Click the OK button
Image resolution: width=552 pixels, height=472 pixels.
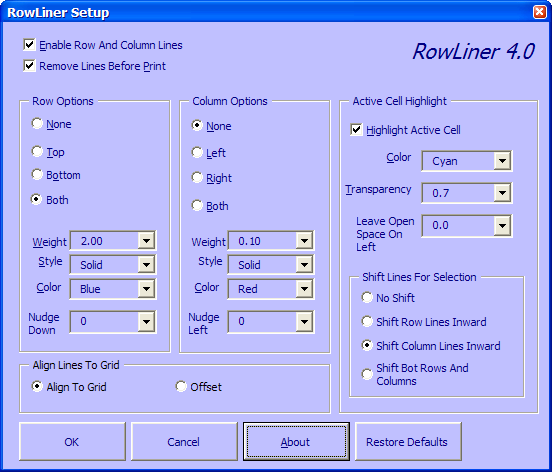pos(72,441)
